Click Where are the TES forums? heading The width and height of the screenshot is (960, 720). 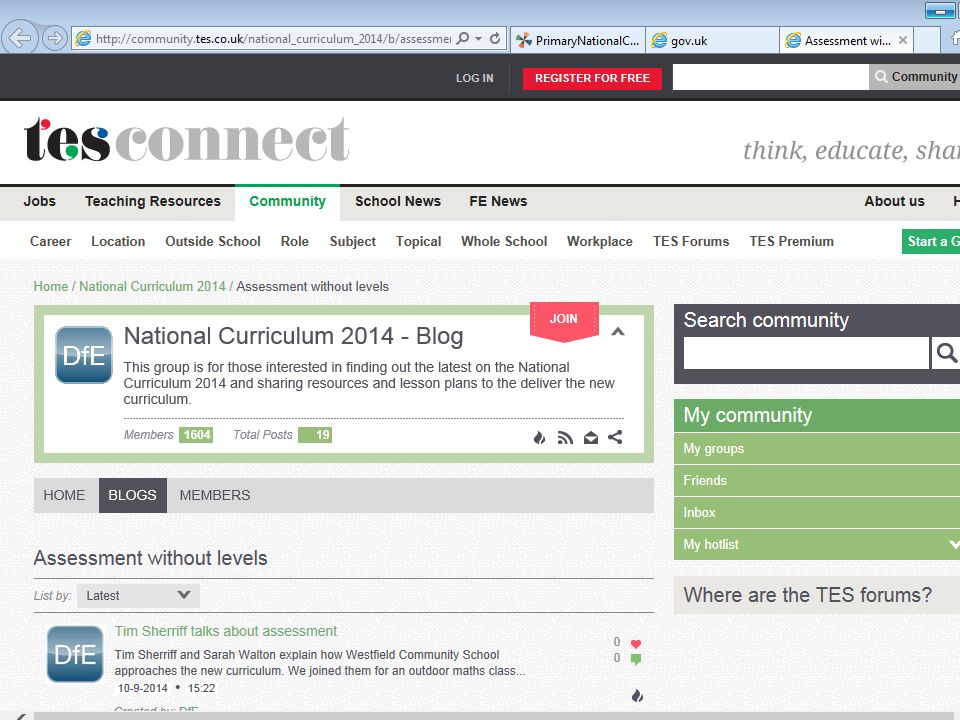[808, 595]
